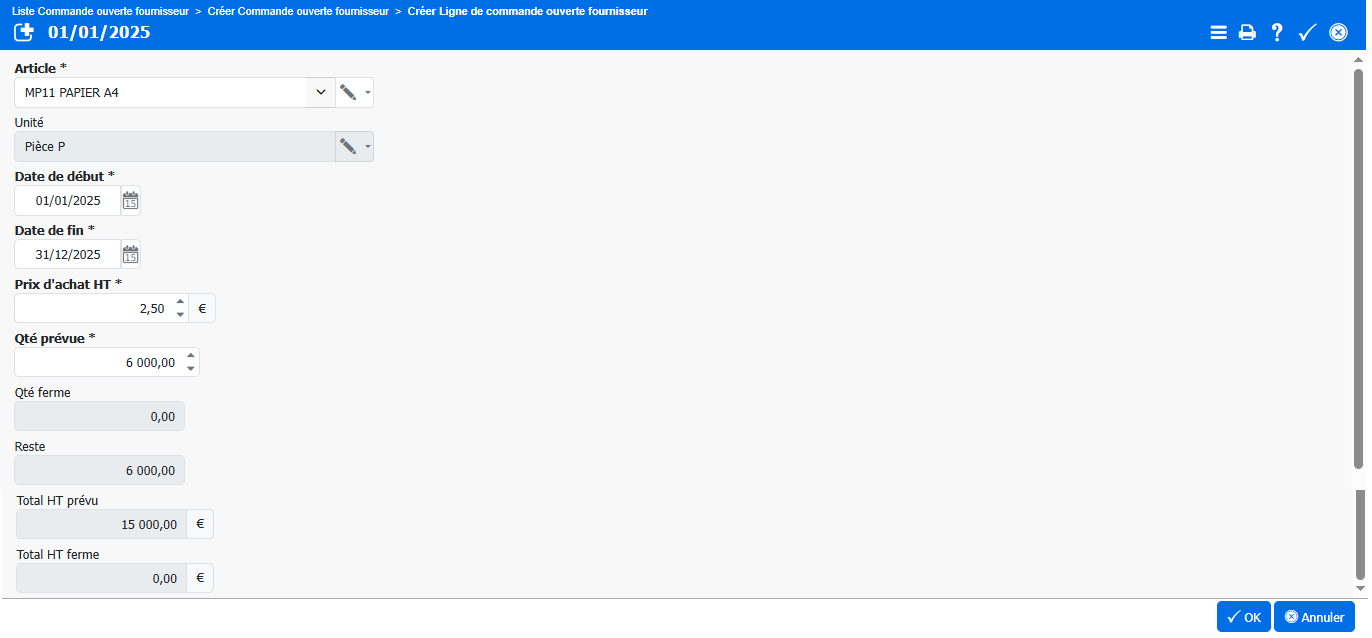Open small arrow next to Unité pencil

click(368, 147)
